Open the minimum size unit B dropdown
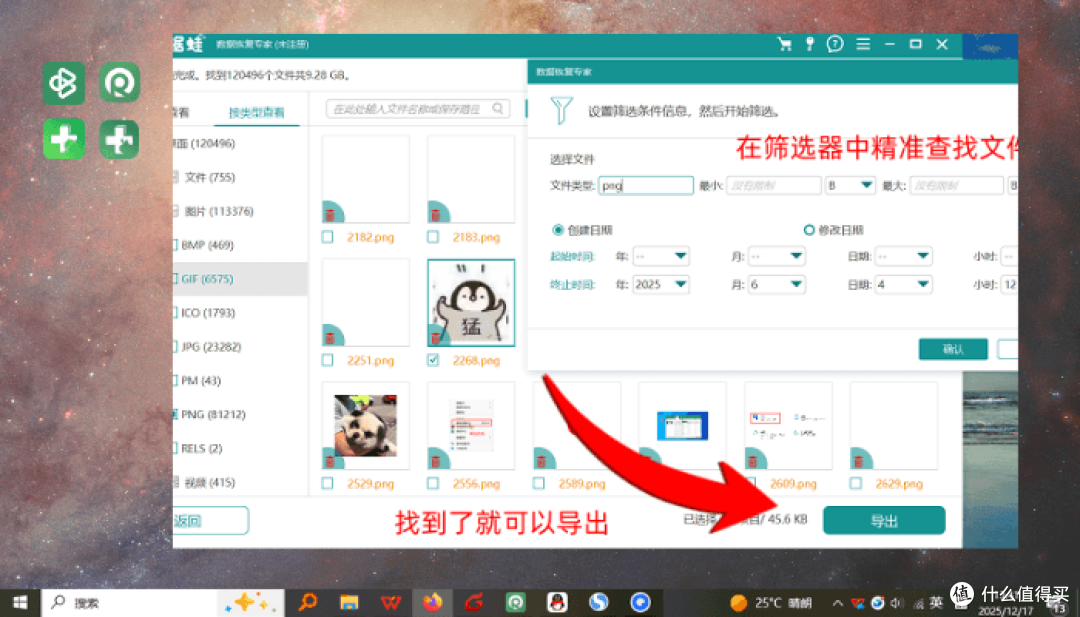The width and height of the screenshot is (1080, 617). tap(851, 185)
